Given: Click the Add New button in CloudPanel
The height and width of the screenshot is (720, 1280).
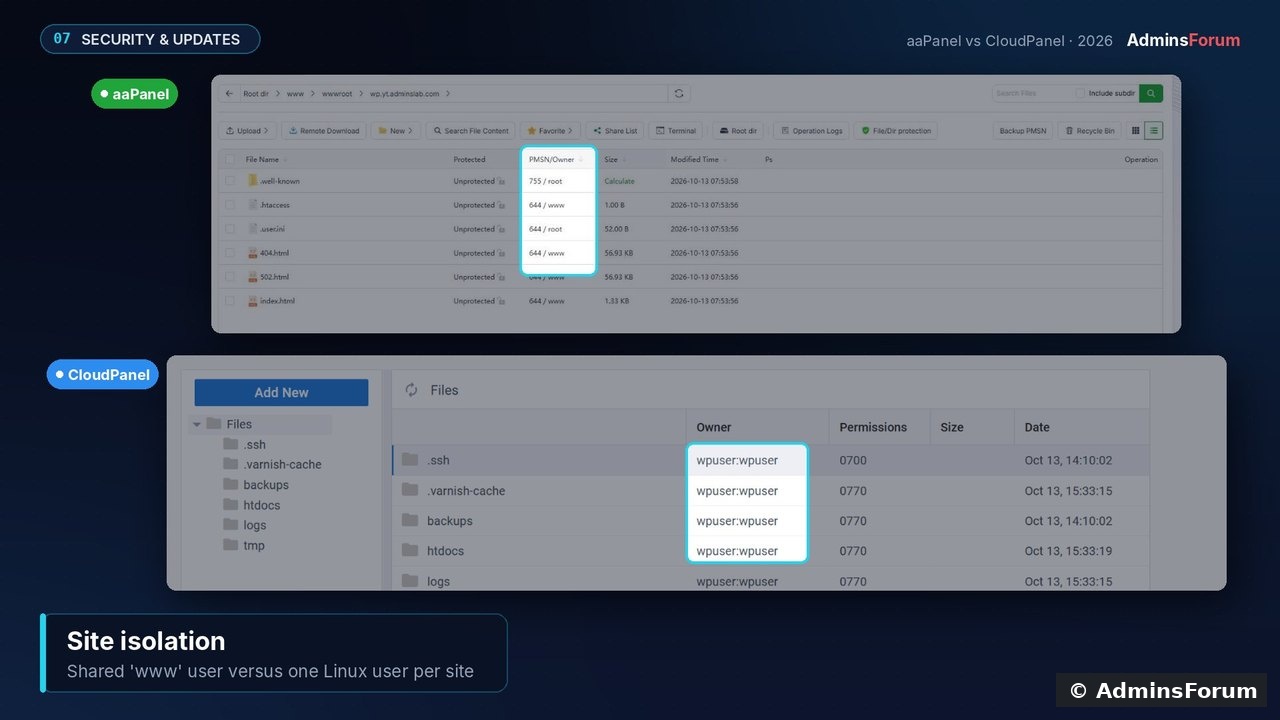Looking at the screenshot, I should tap(281, 392).
